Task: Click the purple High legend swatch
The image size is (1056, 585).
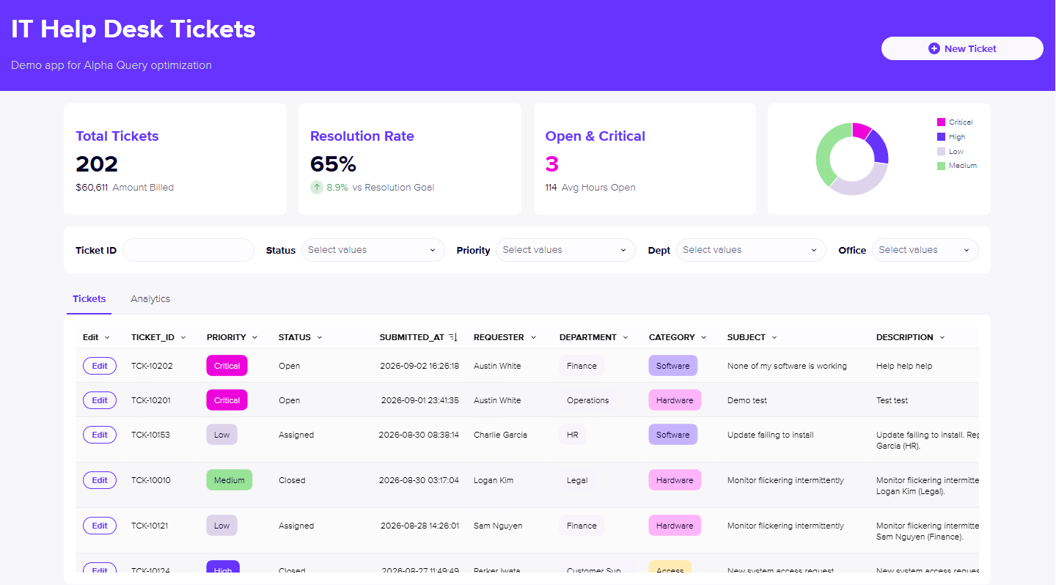Action: pos(941,137)
